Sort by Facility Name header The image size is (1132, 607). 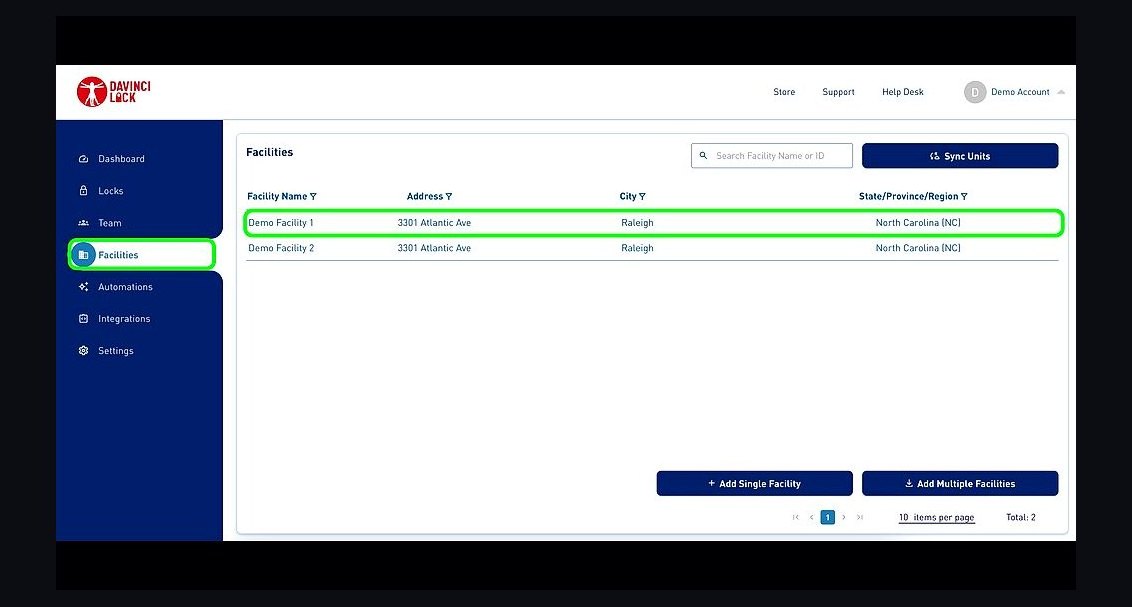click(x=277, y=196)
